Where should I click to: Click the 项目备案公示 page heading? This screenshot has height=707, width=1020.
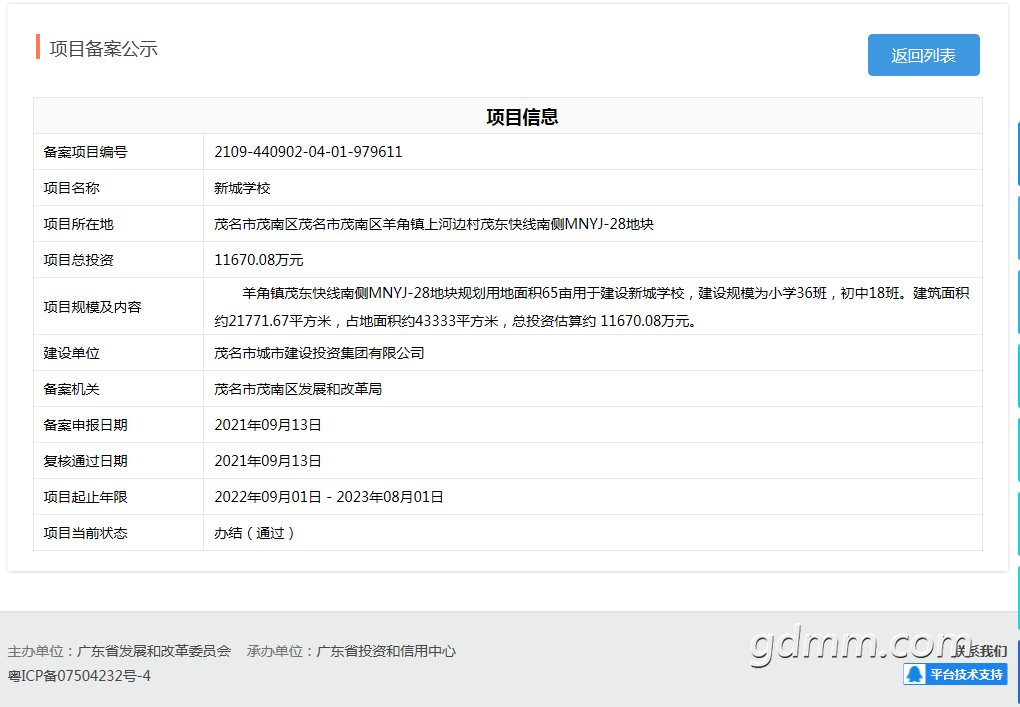103,49
